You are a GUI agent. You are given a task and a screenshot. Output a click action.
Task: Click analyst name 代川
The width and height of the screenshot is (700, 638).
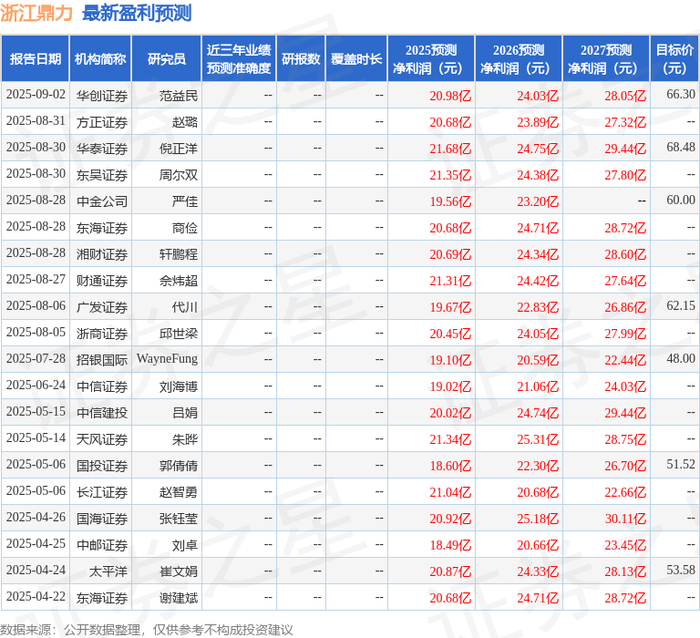point(185,307)
